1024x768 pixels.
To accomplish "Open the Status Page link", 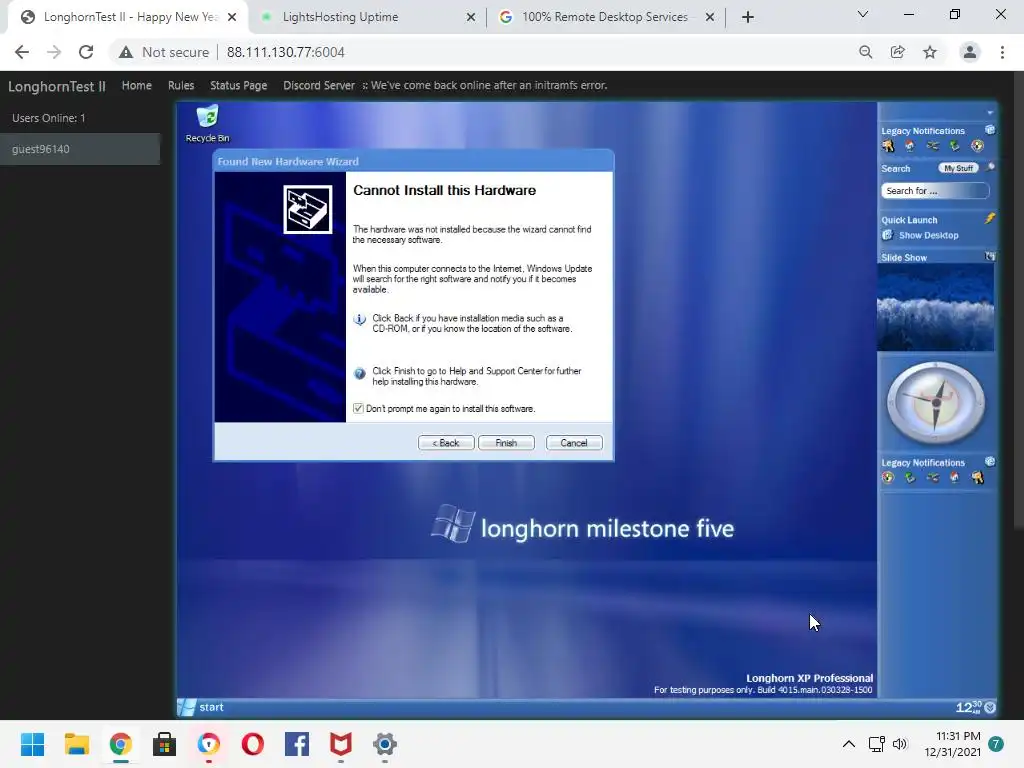I will [x=238, y=86].
